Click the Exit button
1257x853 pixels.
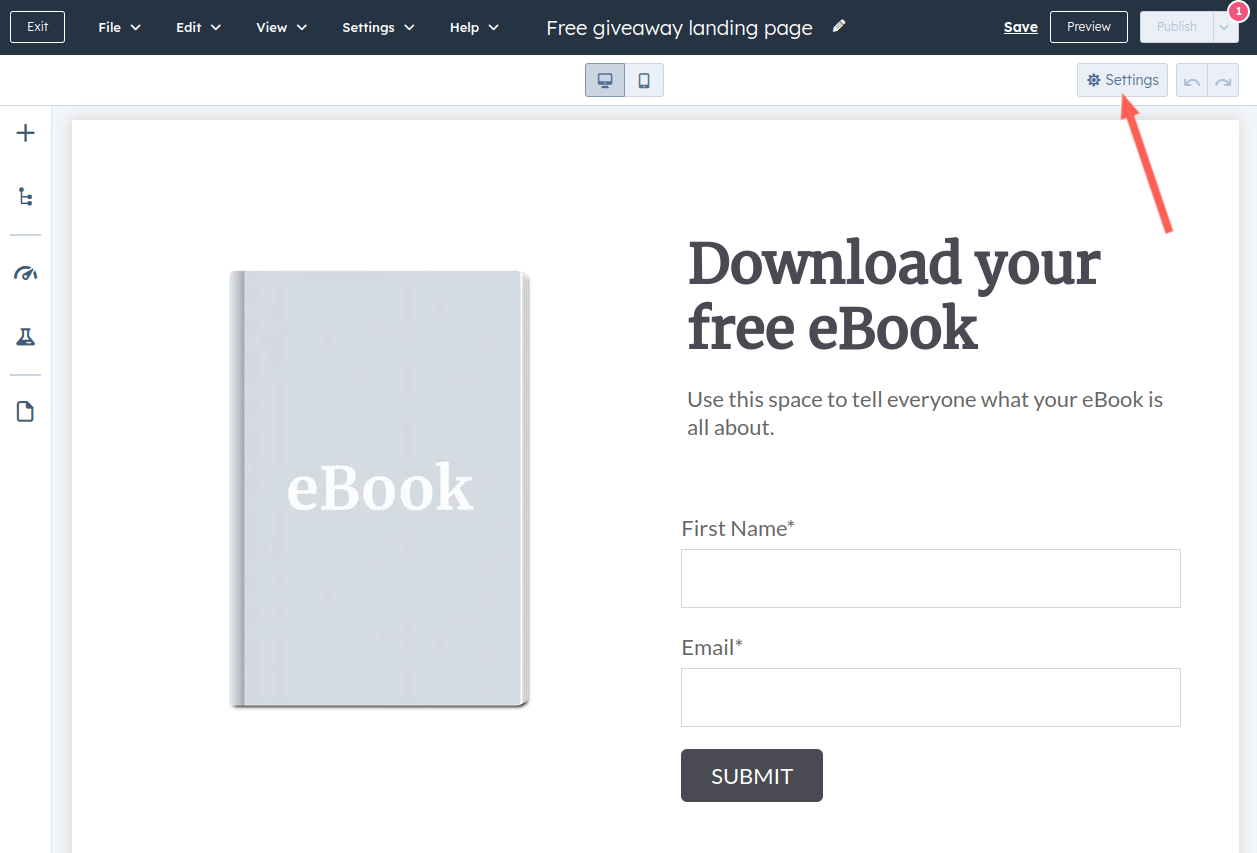(37, 27)
